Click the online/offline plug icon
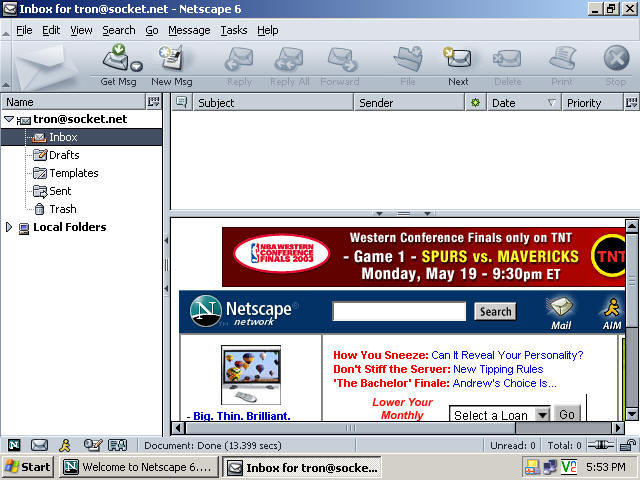The height and width of the screenshot is (480, 640). click(x=600, y=445)
